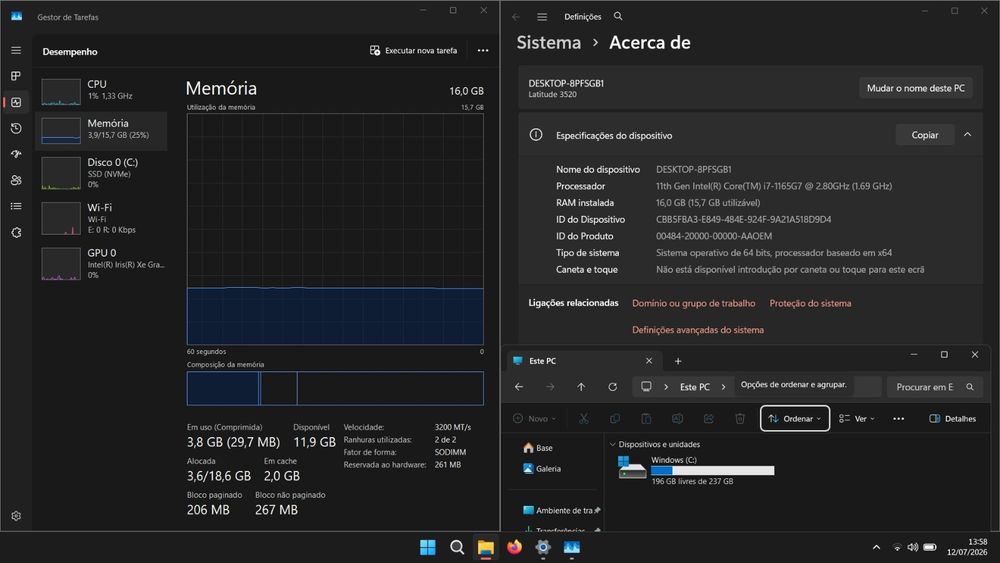Open Definições avançadas do sistema link
Screen dimensions: 1000x563
click(698, 330)
